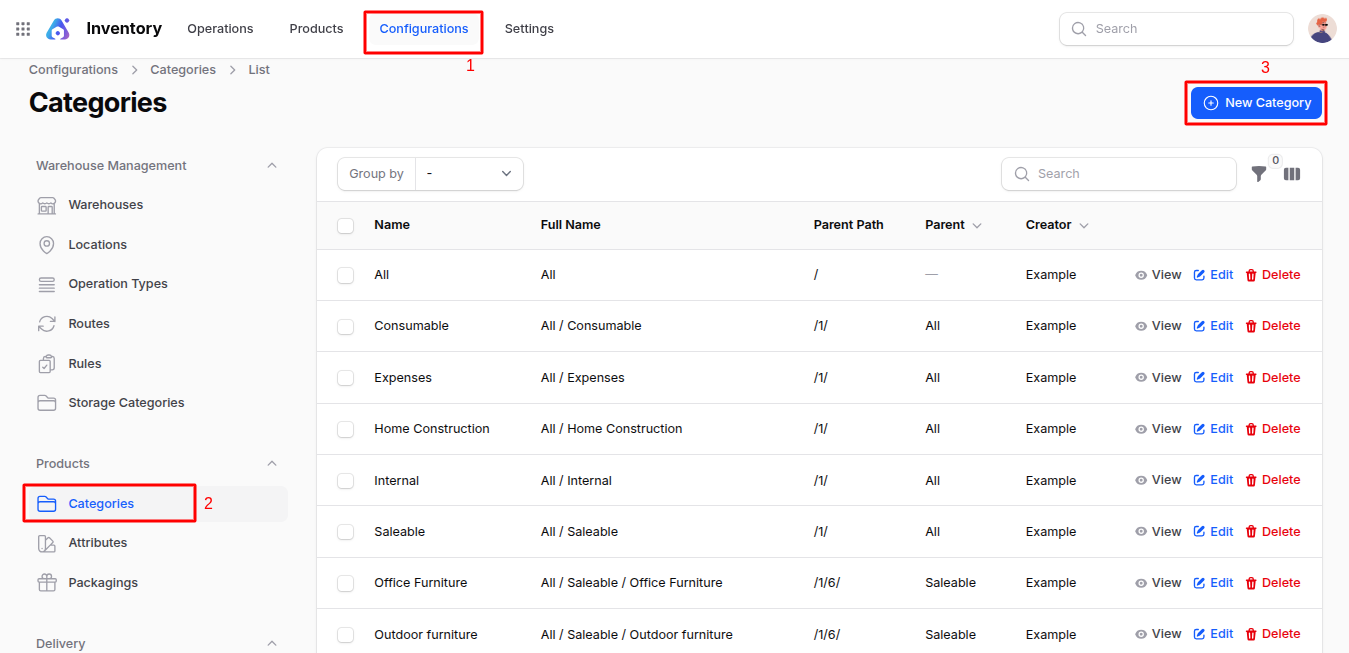Image resolution: width=1349 pixels, height=653 pixels.
Task: Open the filters icon above the table
Action: [1259, 174]
